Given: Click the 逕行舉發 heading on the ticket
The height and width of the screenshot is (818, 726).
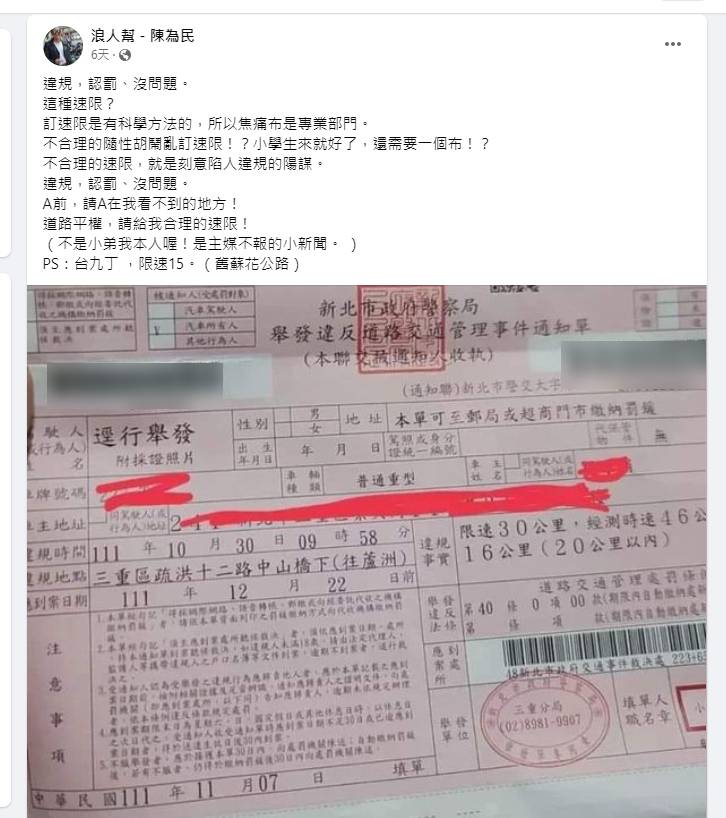Looking at the screenshot, I should [x=144, y=435].
